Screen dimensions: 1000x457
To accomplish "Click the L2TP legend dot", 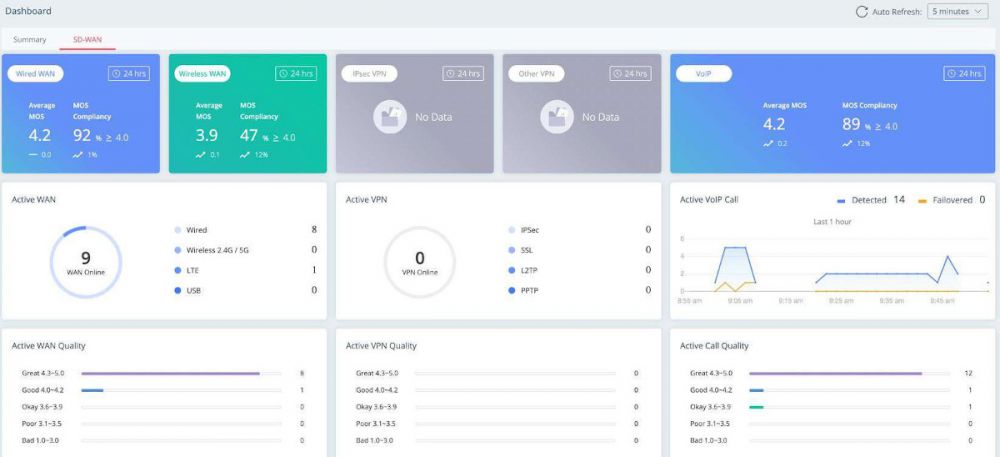I will (511, 270).
